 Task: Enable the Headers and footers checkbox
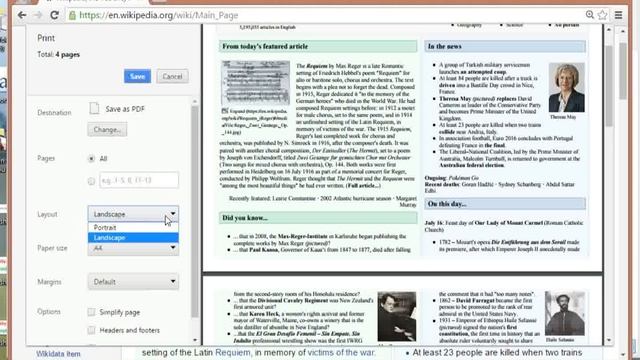(91, 330)
